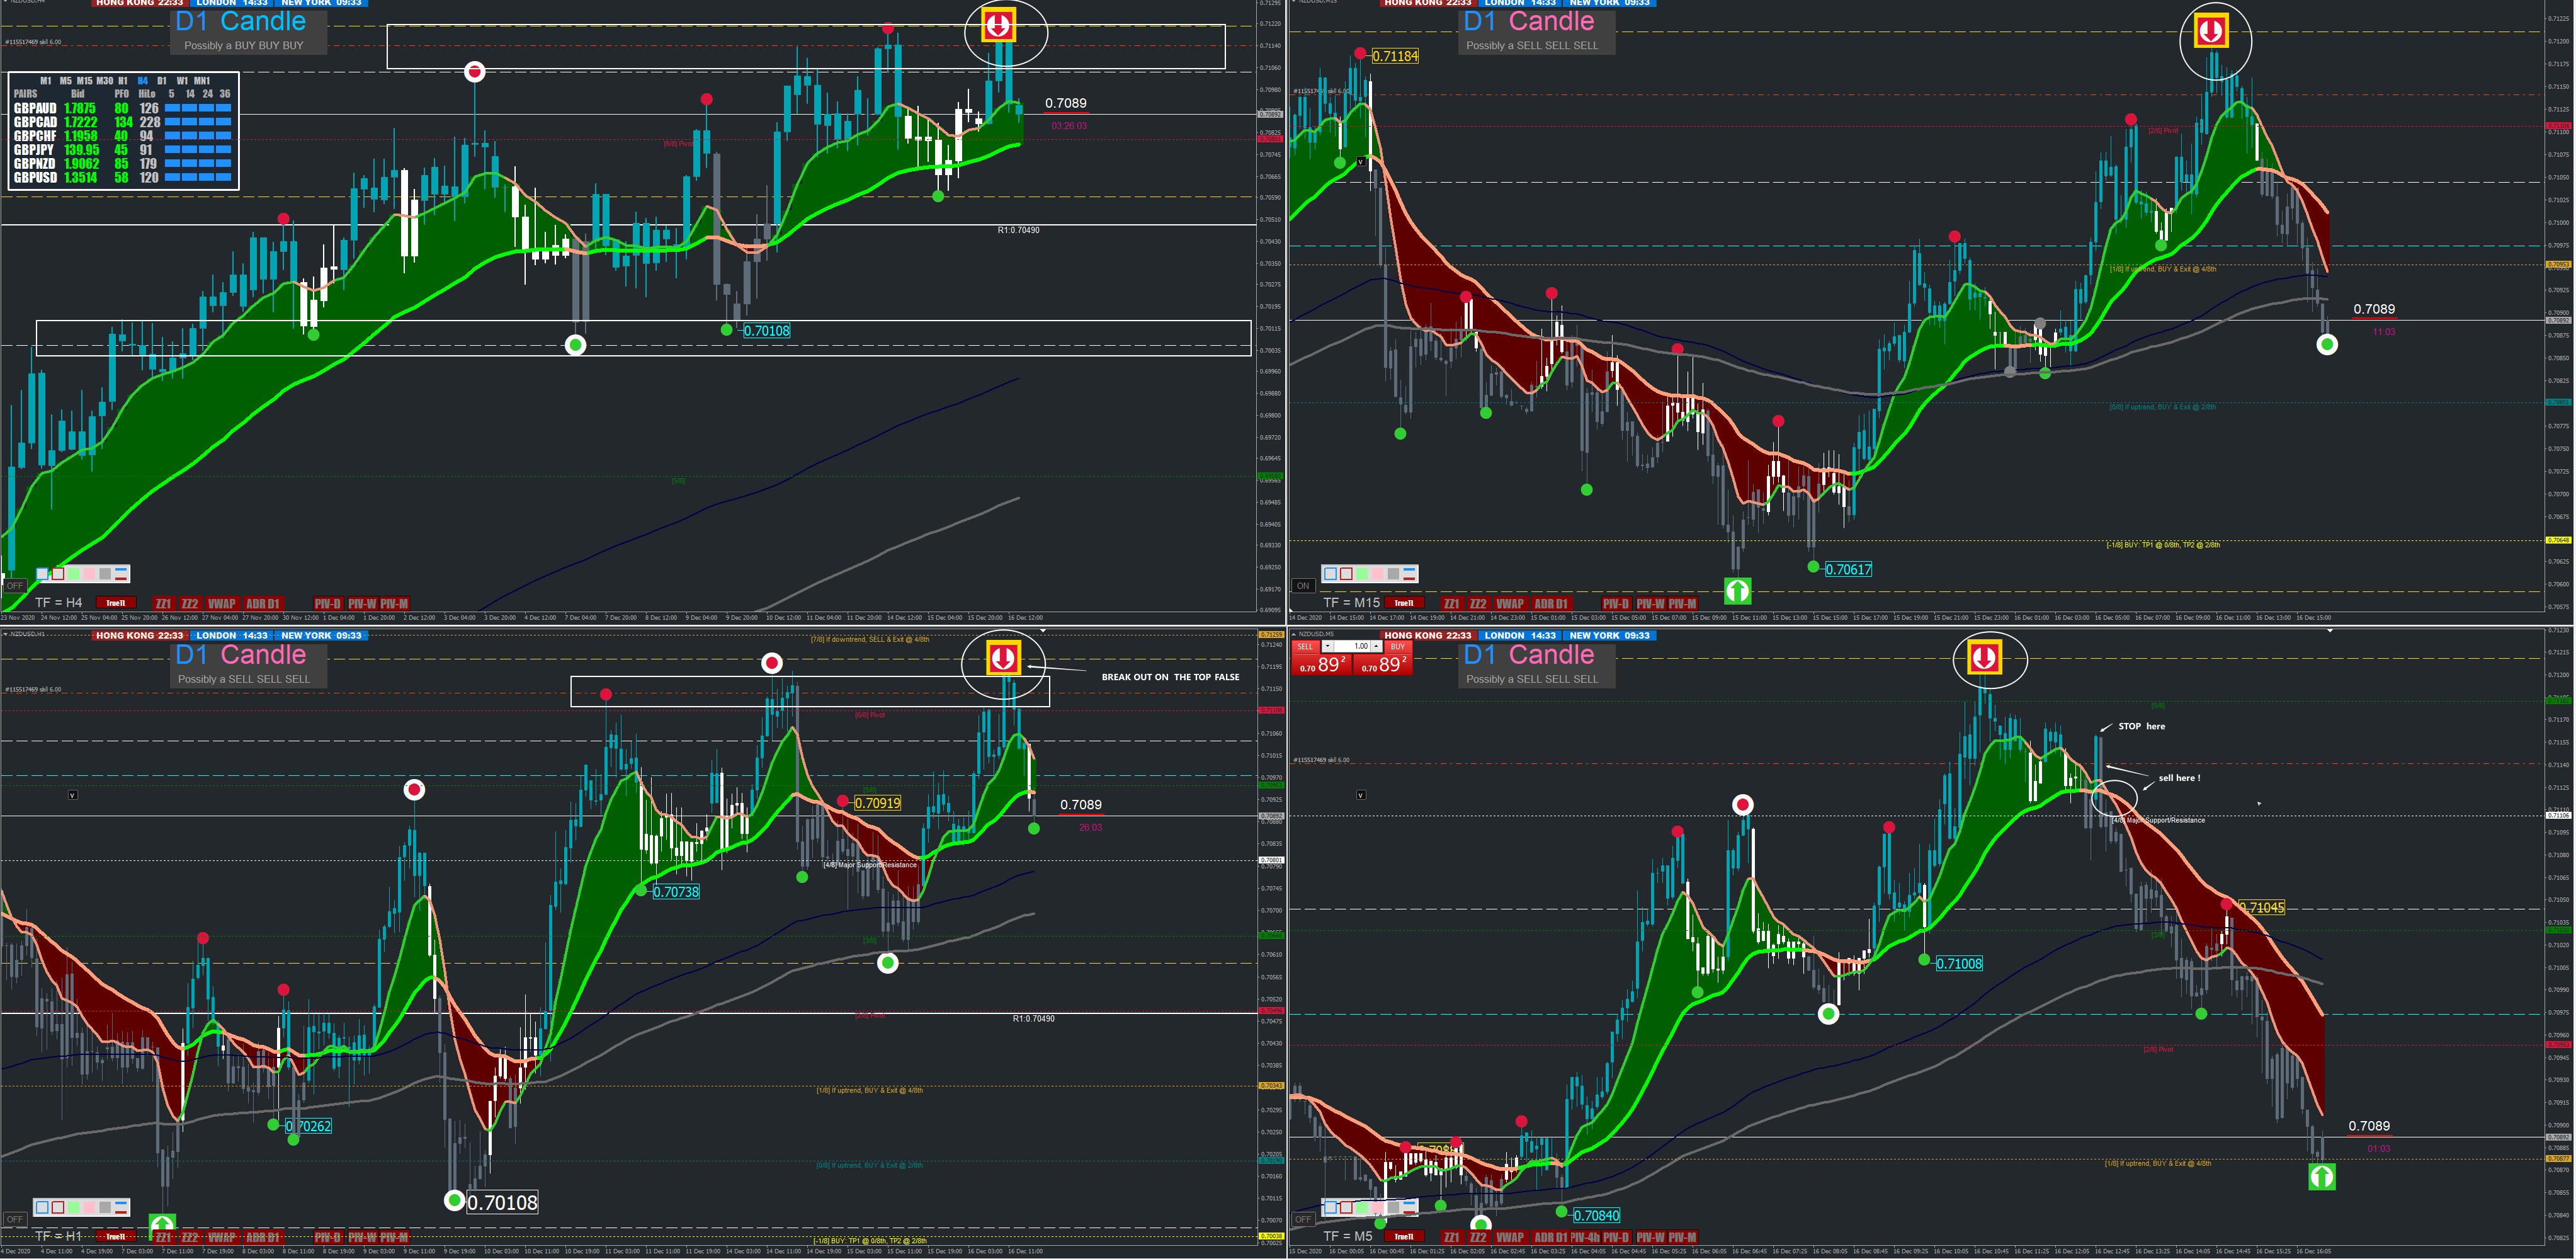
Task: Select GBPJPY row in the pairs dashboard
Action: coord(34,150)
